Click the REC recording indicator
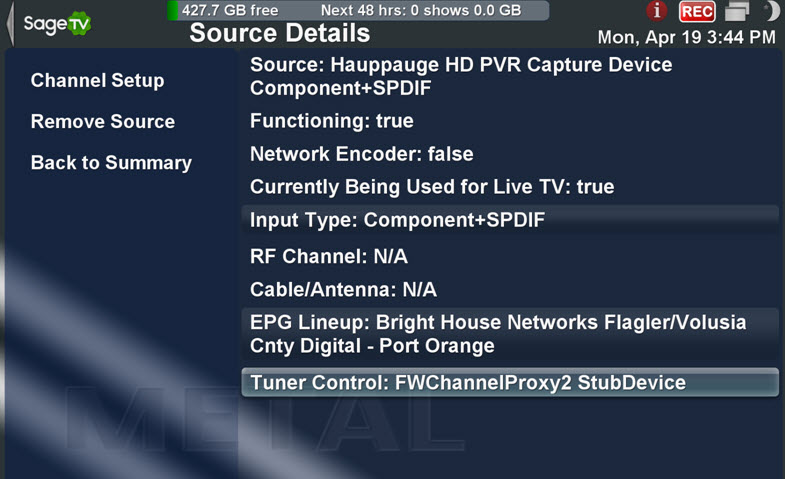785x479 pixels. [697, 12]
